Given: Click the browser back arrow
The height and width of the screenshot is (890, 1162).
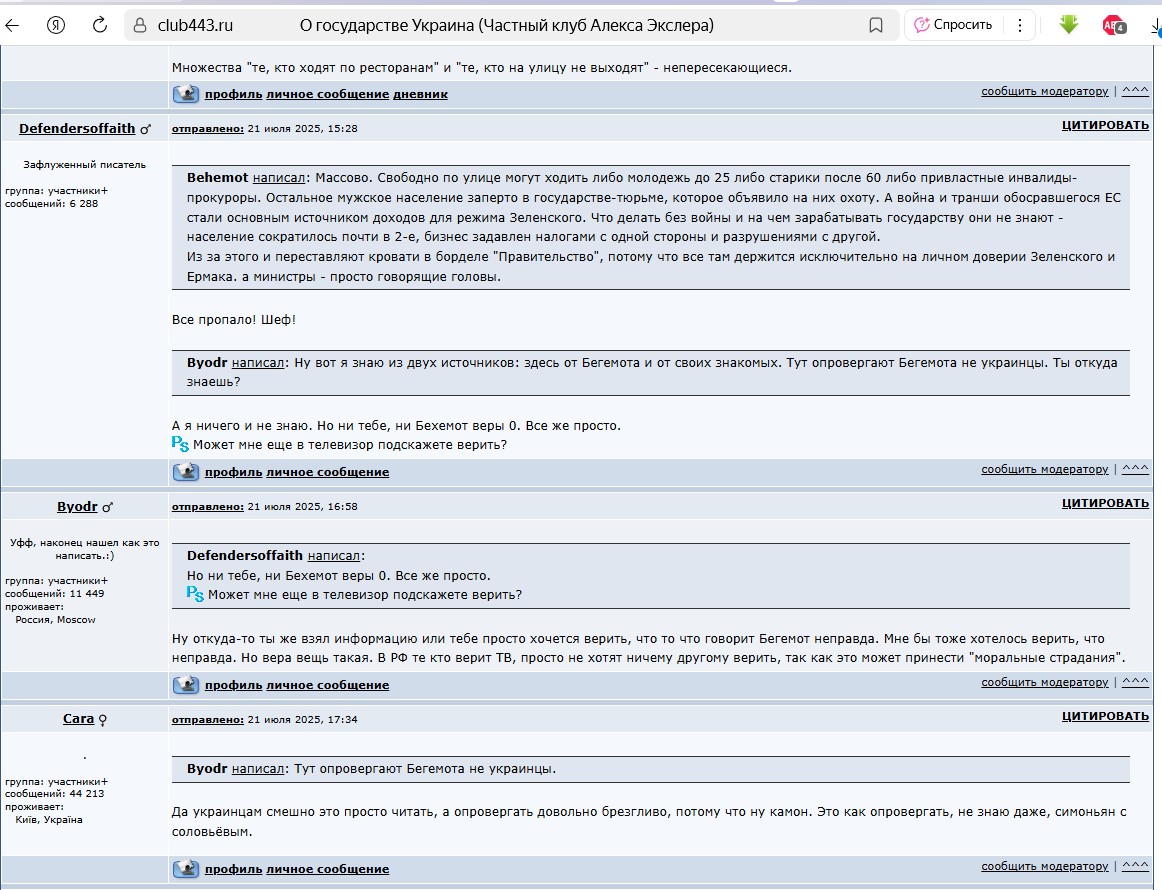Looking at the screenshot, I should coord(13,26).
